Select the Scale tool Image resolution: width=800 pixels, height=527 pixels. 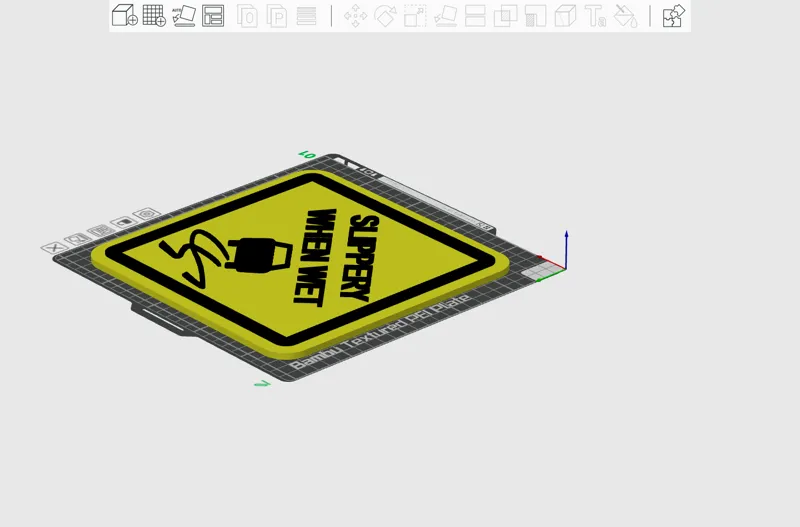click(x=415, y=16)
